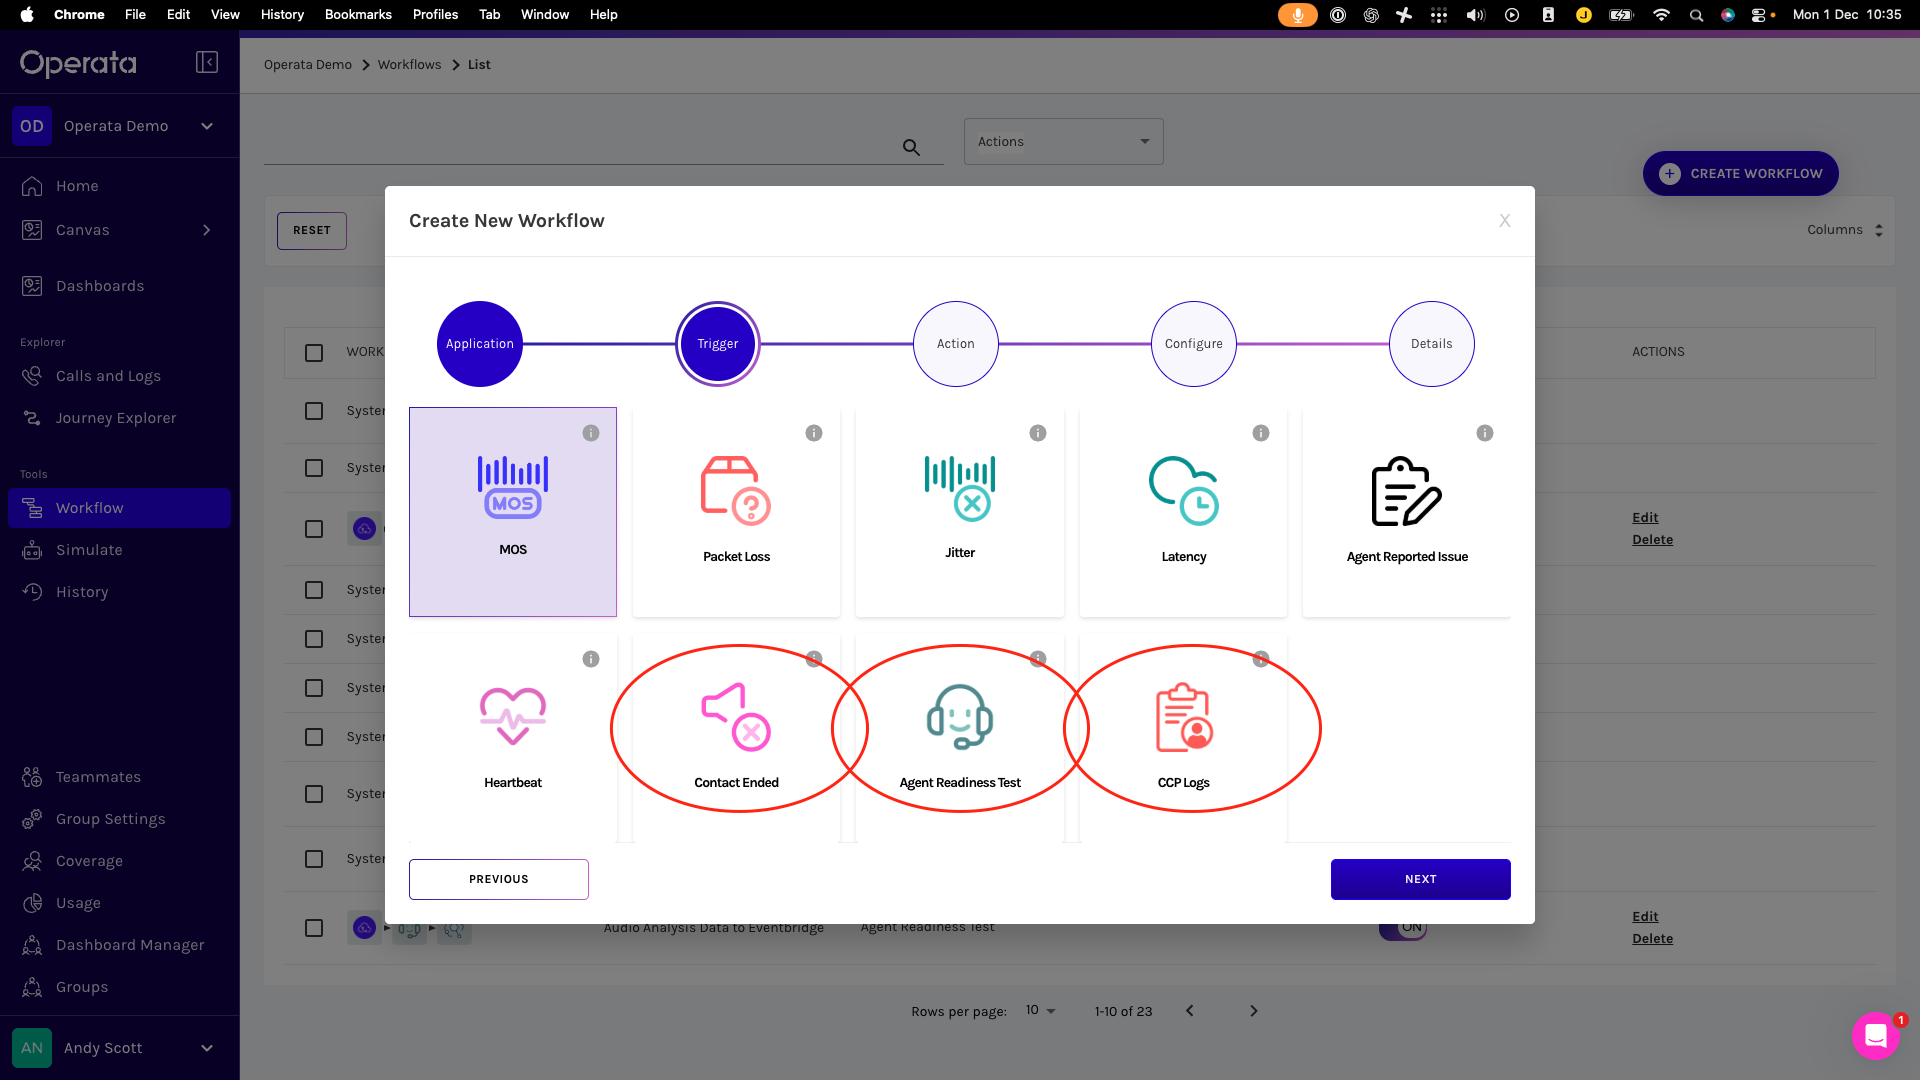Close the Create New Workflow dialog
This screenshot has height=1080, width=1920.
[1505, 221]
